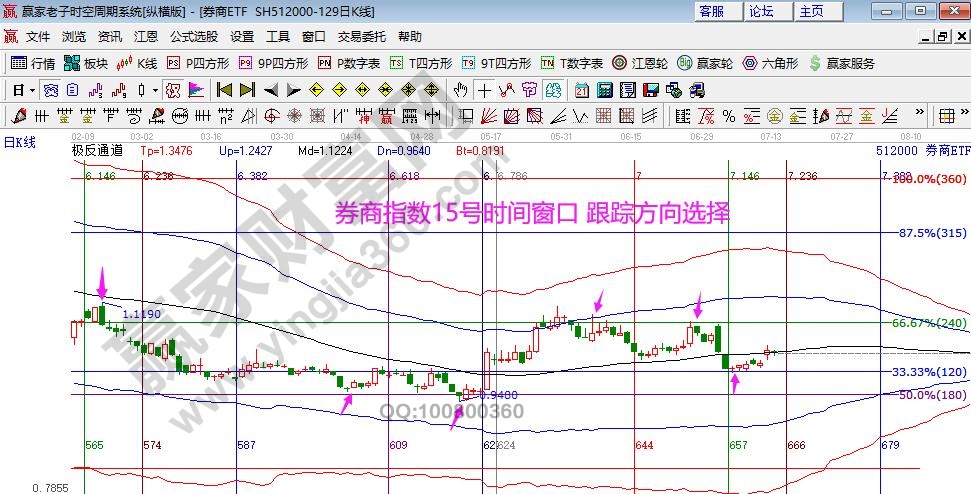This screenshot has width=971, height=494.
Task: Open the 公式选股 menu
Action: (194, 37)
